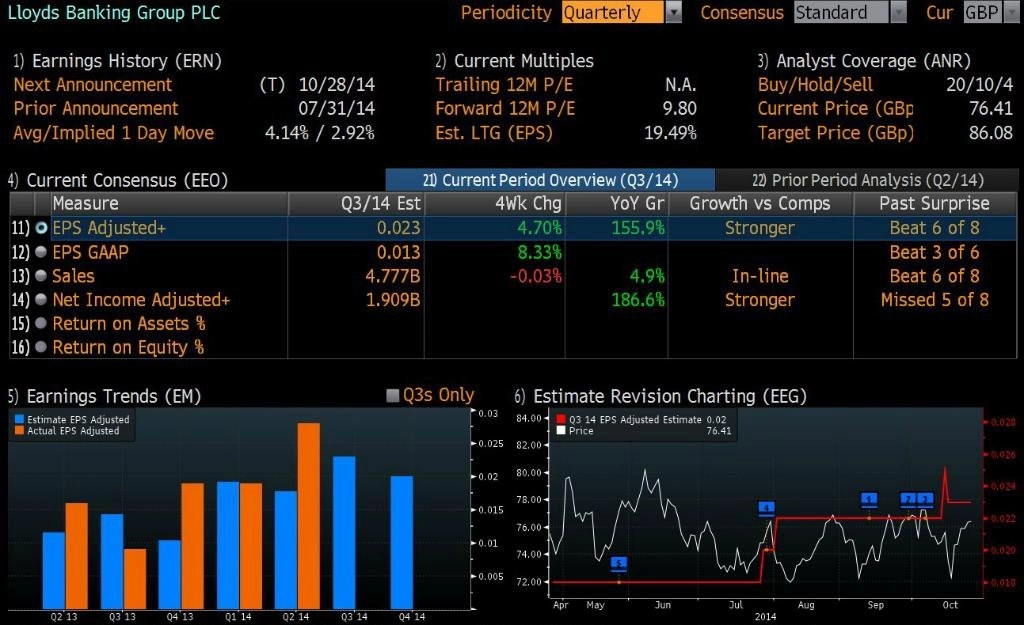
Task: Open the Consensus dropdown showing Standard
Action: coord(850,12)
